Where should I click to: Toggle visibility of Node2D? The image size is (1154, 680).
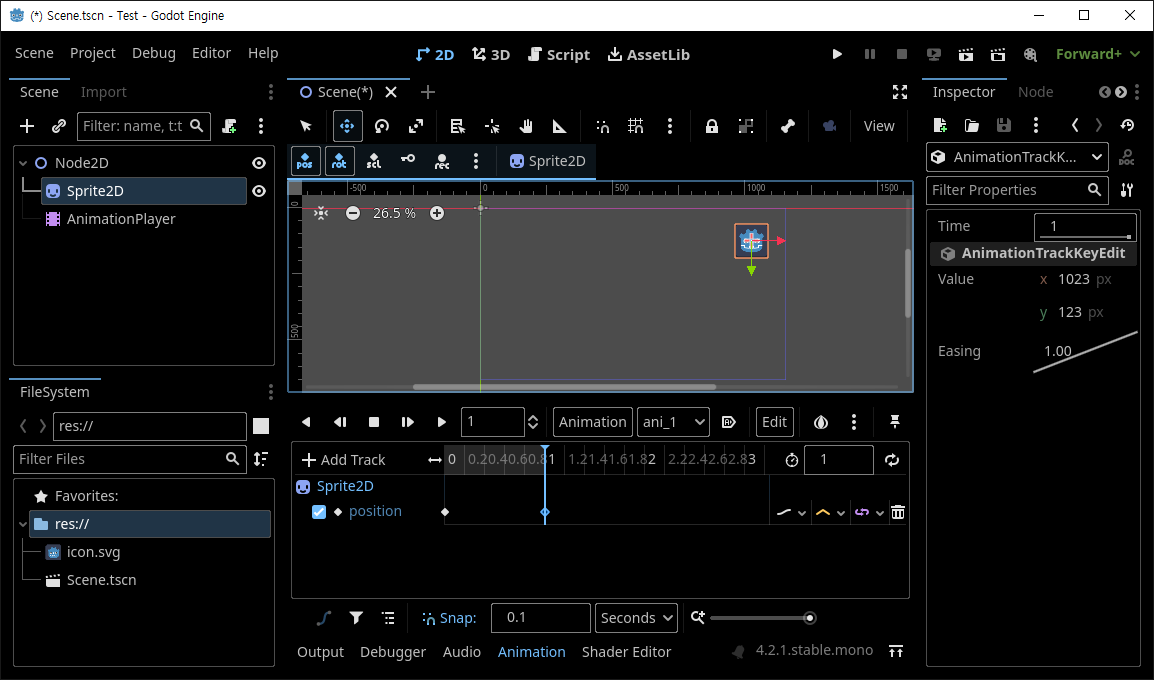click(259, 163)
